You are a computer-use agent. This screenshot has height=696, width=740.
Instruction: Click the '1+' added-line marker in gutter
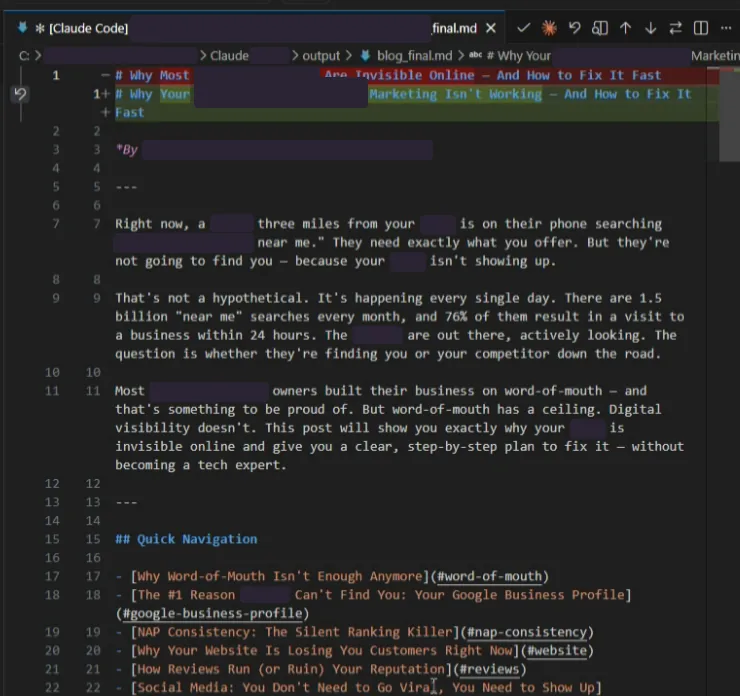[x=101, y=94]
